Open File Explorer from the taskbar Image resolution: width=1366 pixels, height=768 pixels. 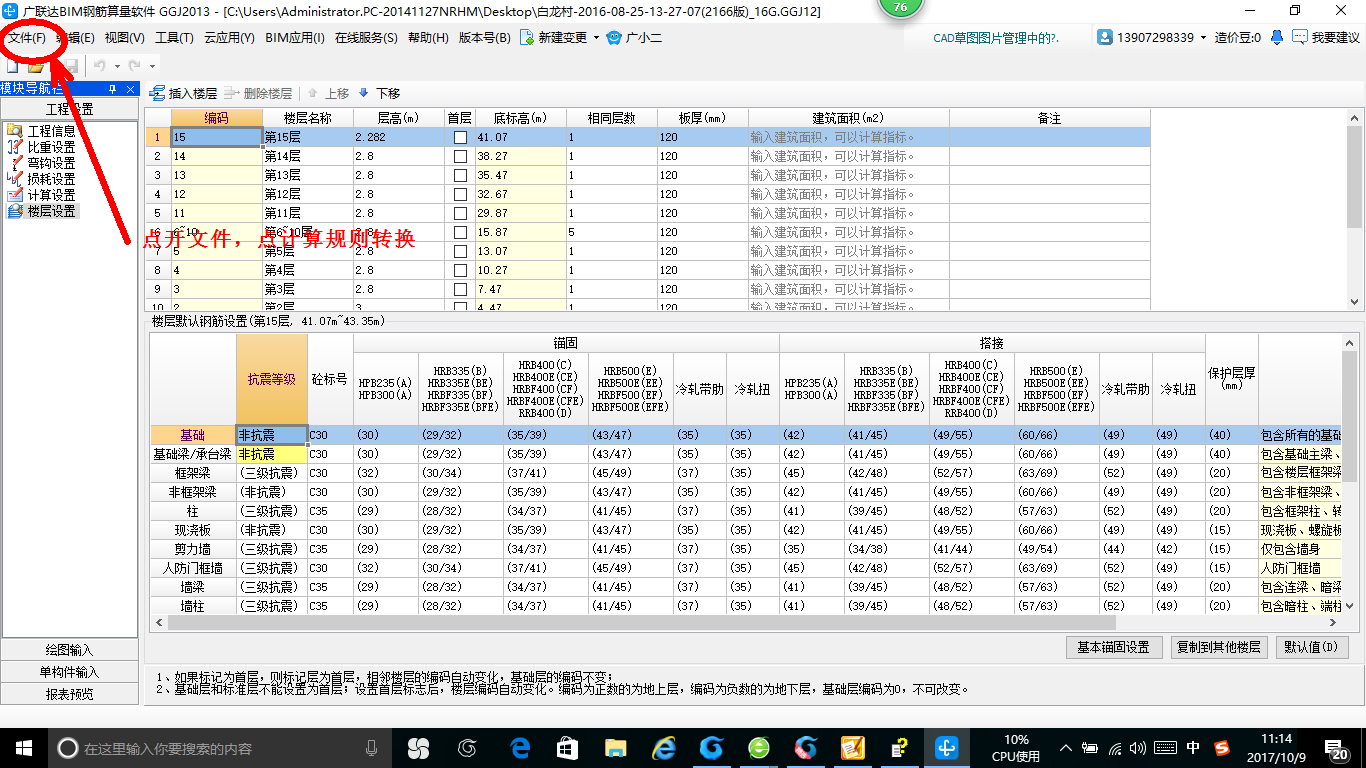[615, 748]
